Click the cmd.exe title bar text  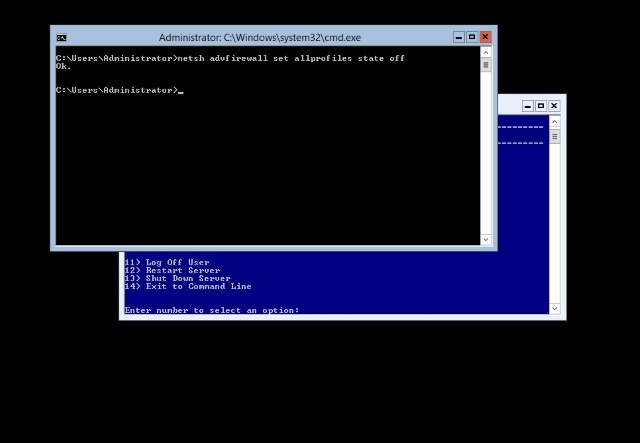260,38
